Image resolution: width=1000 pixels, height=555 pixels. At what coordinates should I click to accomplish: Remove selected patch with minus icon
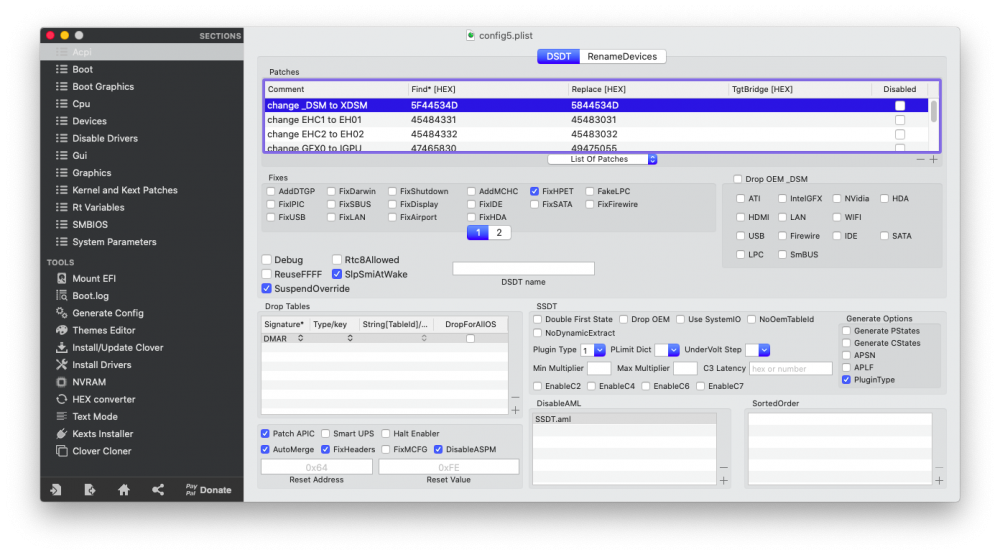click(920, 159)
